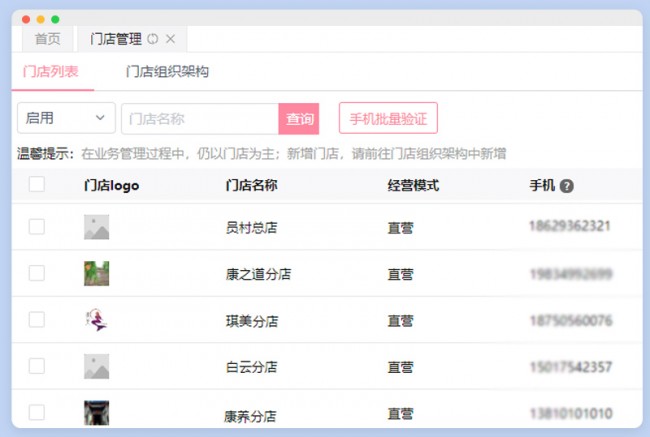
Task: Open the 康之道分店 logo thumbnail
Action: [96, 273]
